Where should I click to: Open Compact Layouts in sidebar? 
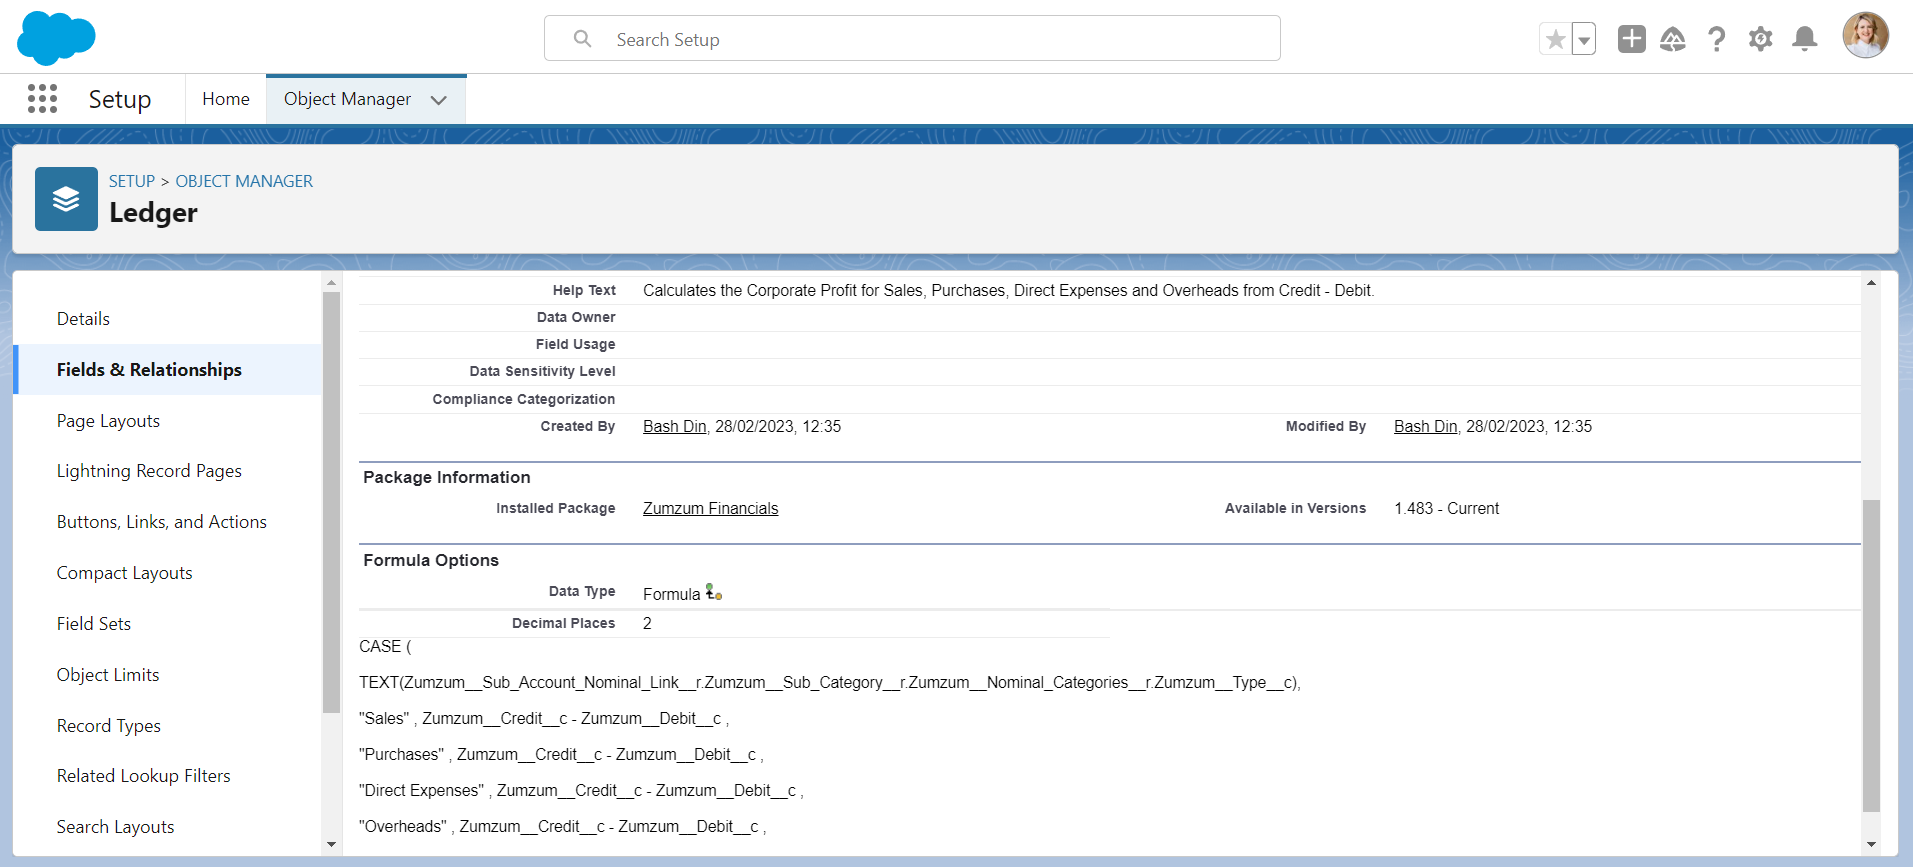coord(124,573)
